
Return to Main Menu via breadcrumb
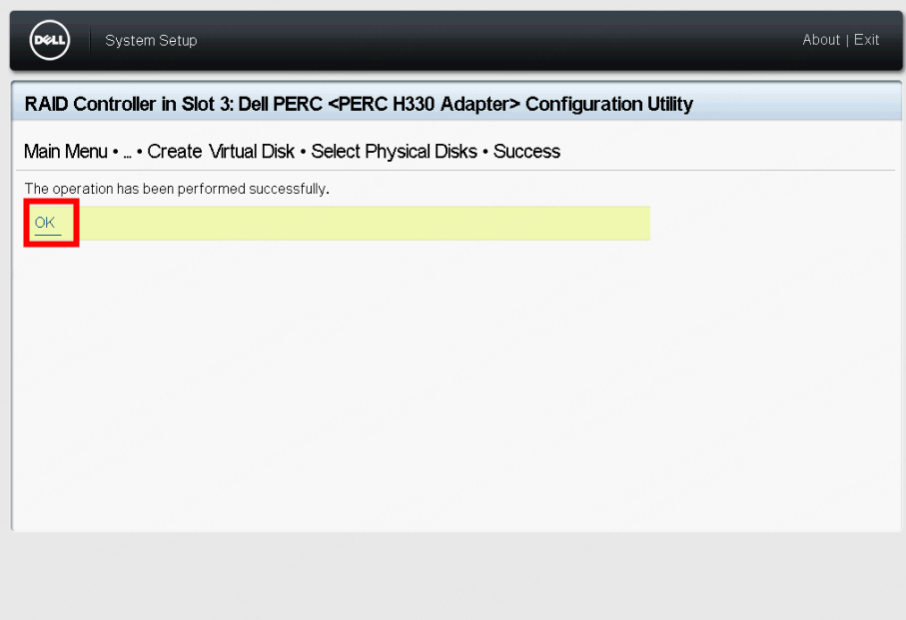(65, 152)
